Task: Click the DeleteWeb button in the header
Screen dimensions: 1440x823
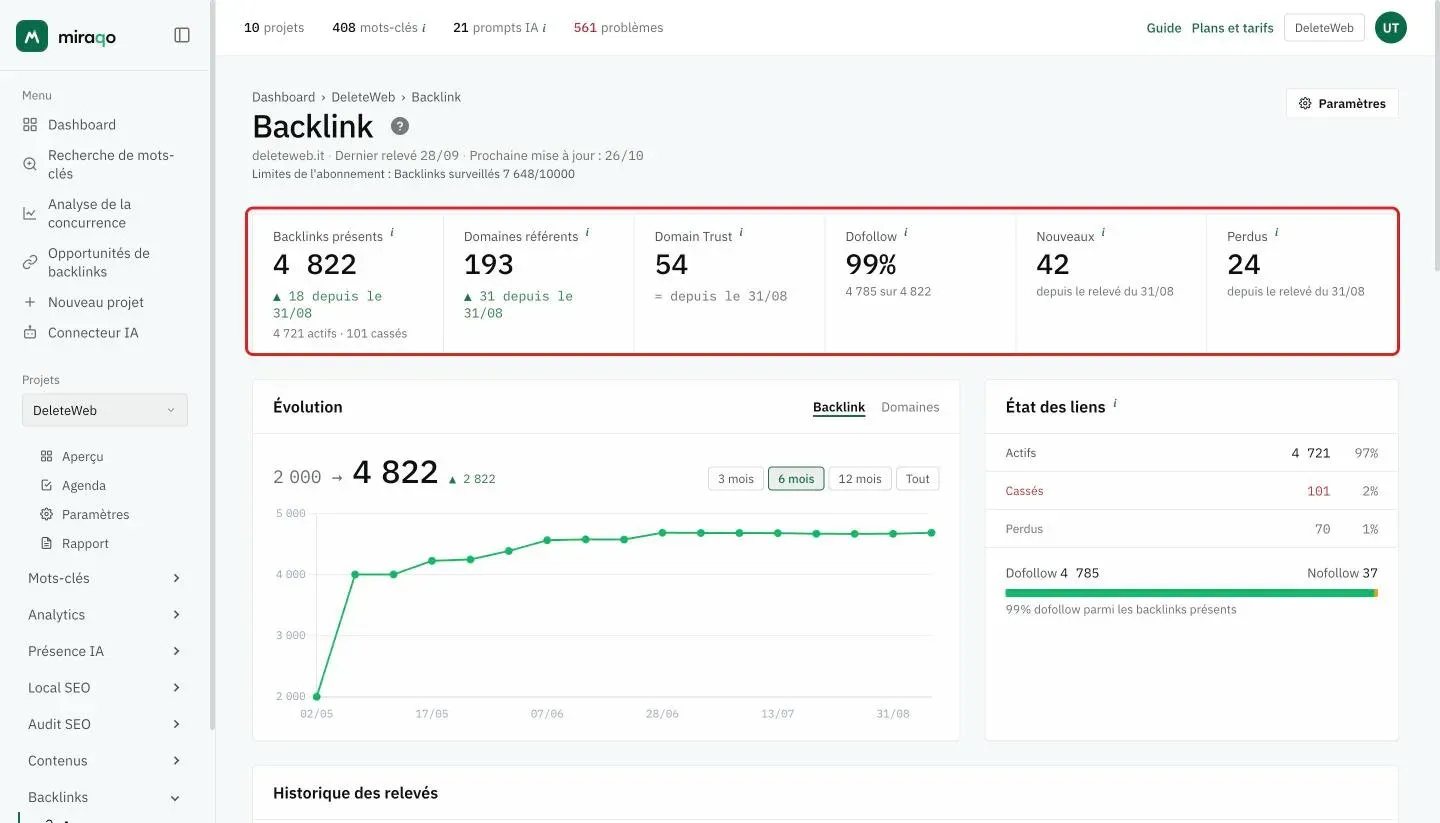Action: click(1324, 28)
